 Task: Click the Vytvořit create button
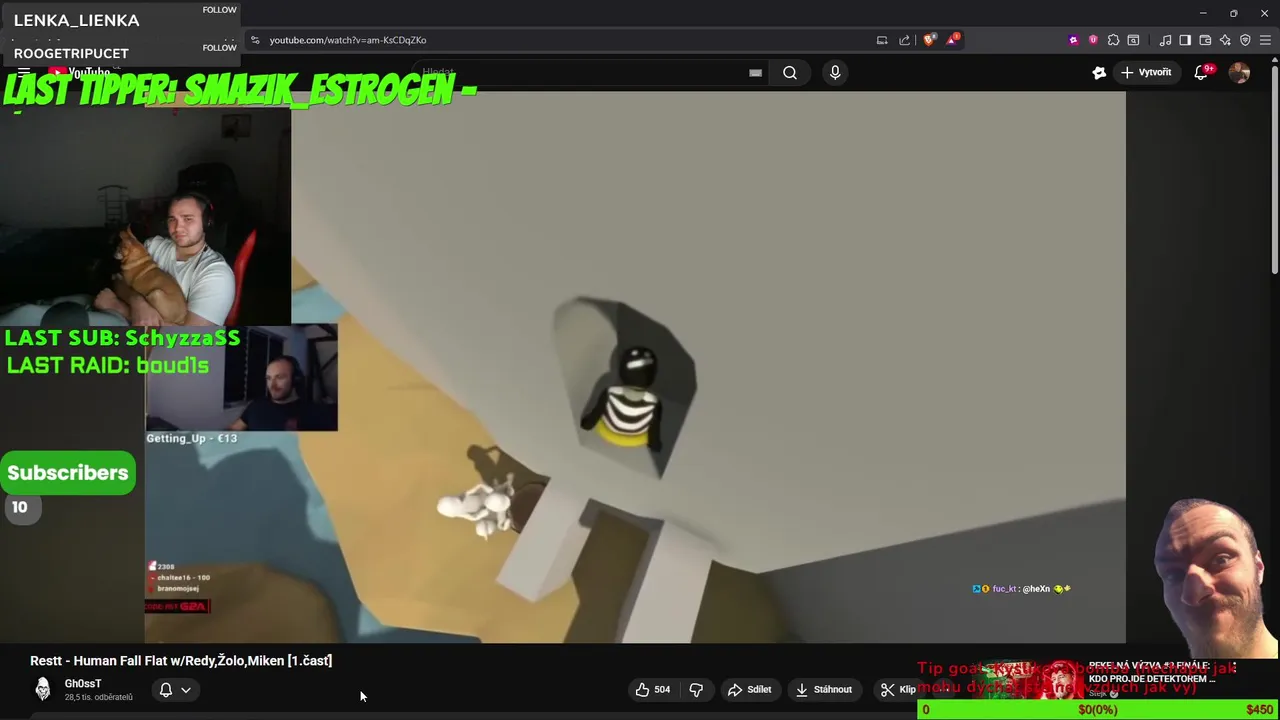1147,72
